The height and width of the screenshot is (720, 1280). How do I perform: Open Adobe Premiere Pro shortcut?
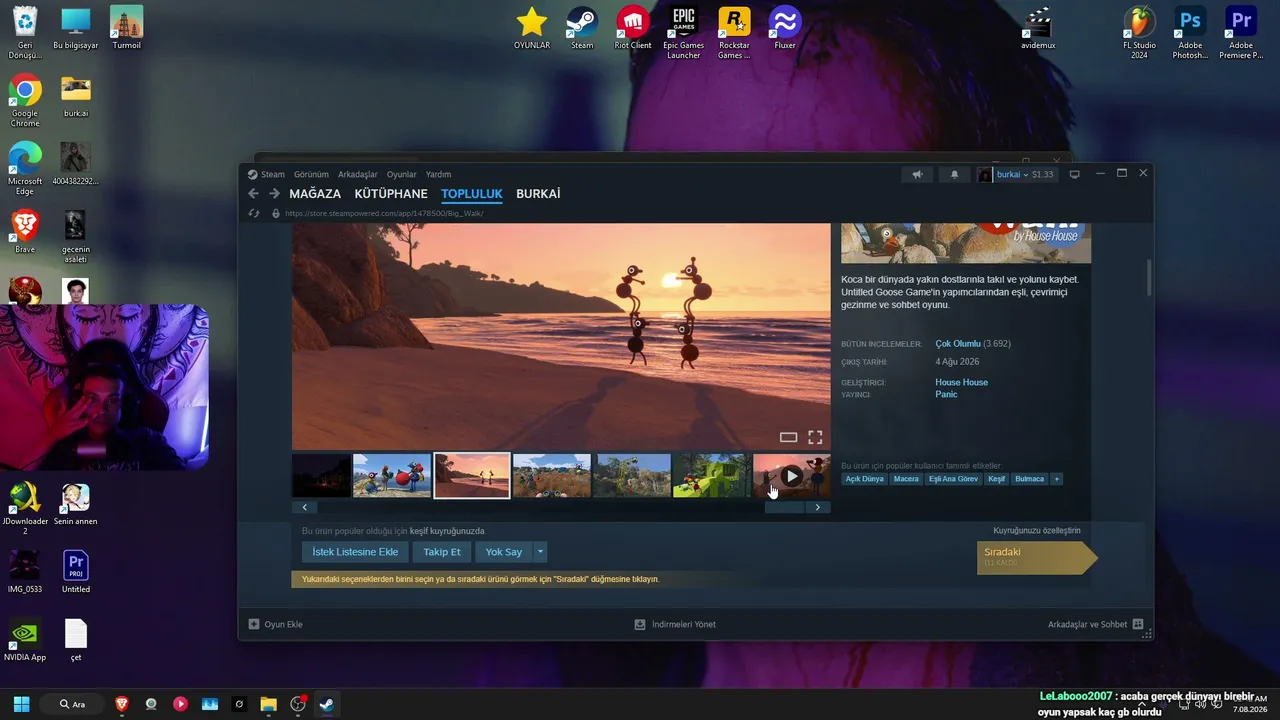[1241, 32]
